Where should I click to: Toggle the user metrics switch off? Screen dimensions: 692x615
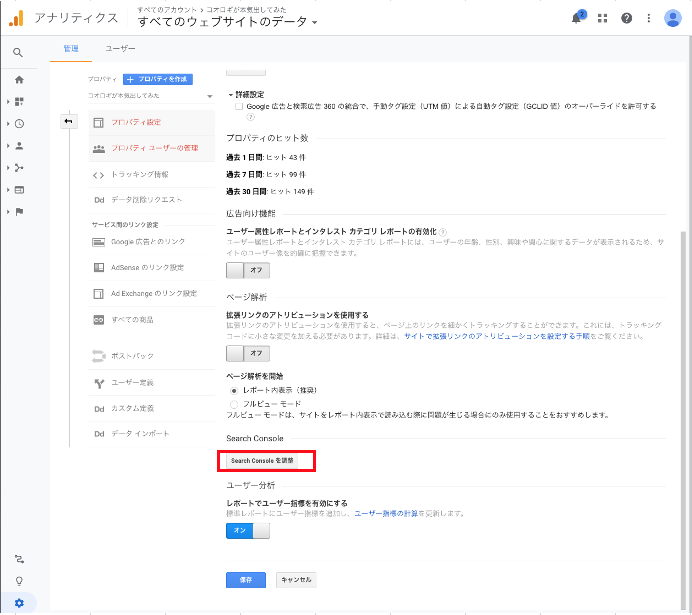pos(248,531)
